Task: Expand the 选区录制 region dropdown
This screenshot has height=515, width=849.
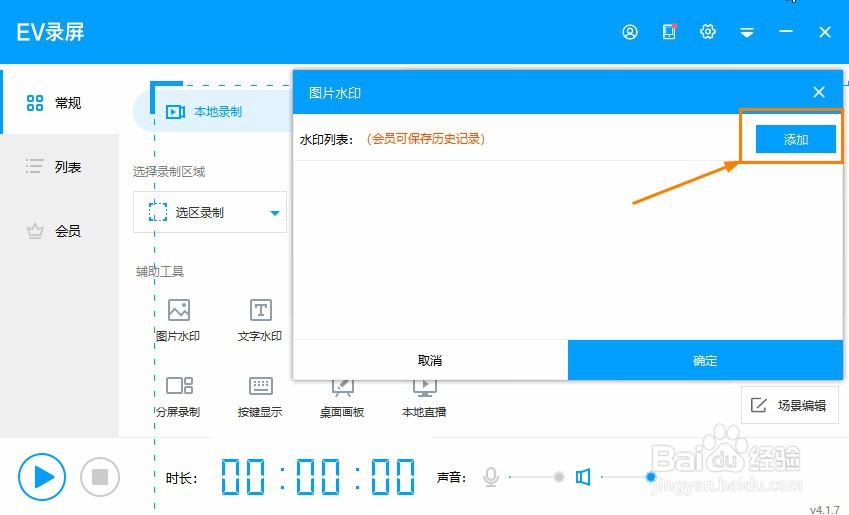Action: [210, 212]
